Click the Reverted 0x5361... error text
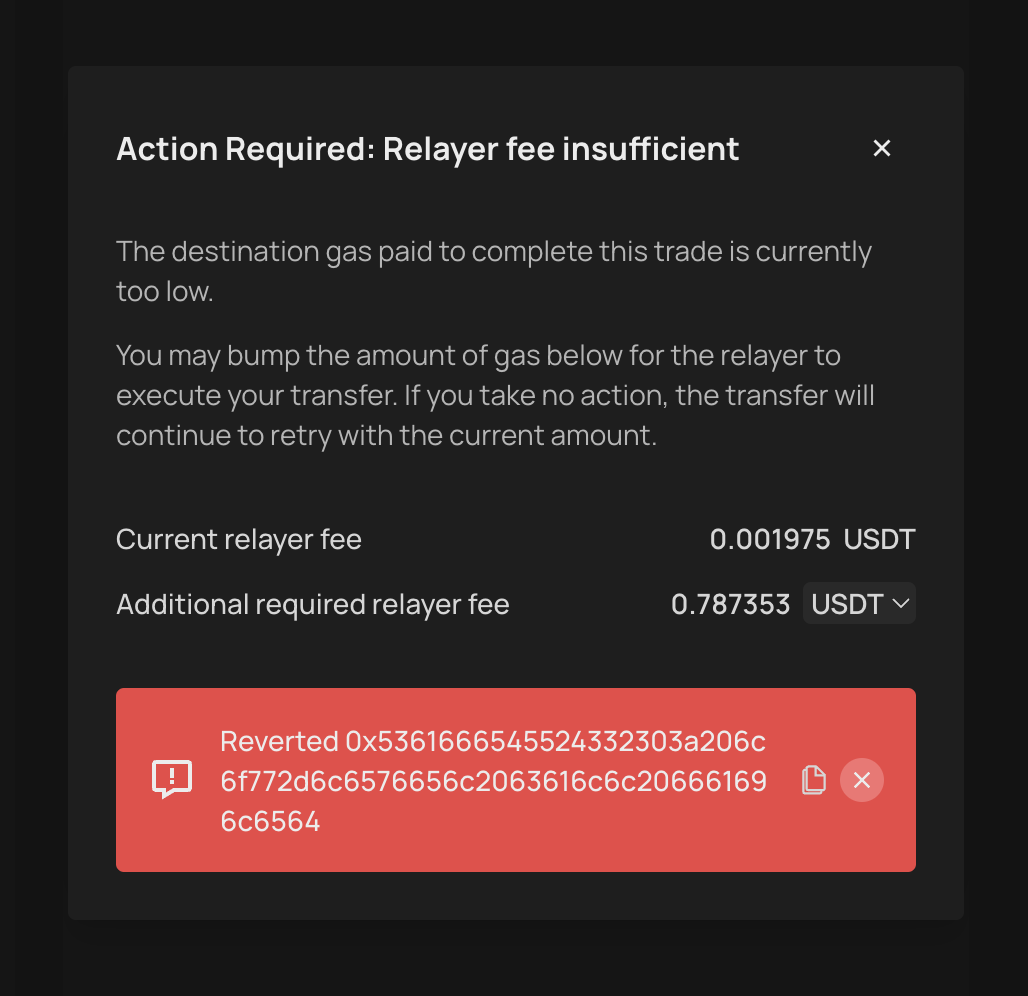This screenshot has width=1028, height=996. pos(494,780)
